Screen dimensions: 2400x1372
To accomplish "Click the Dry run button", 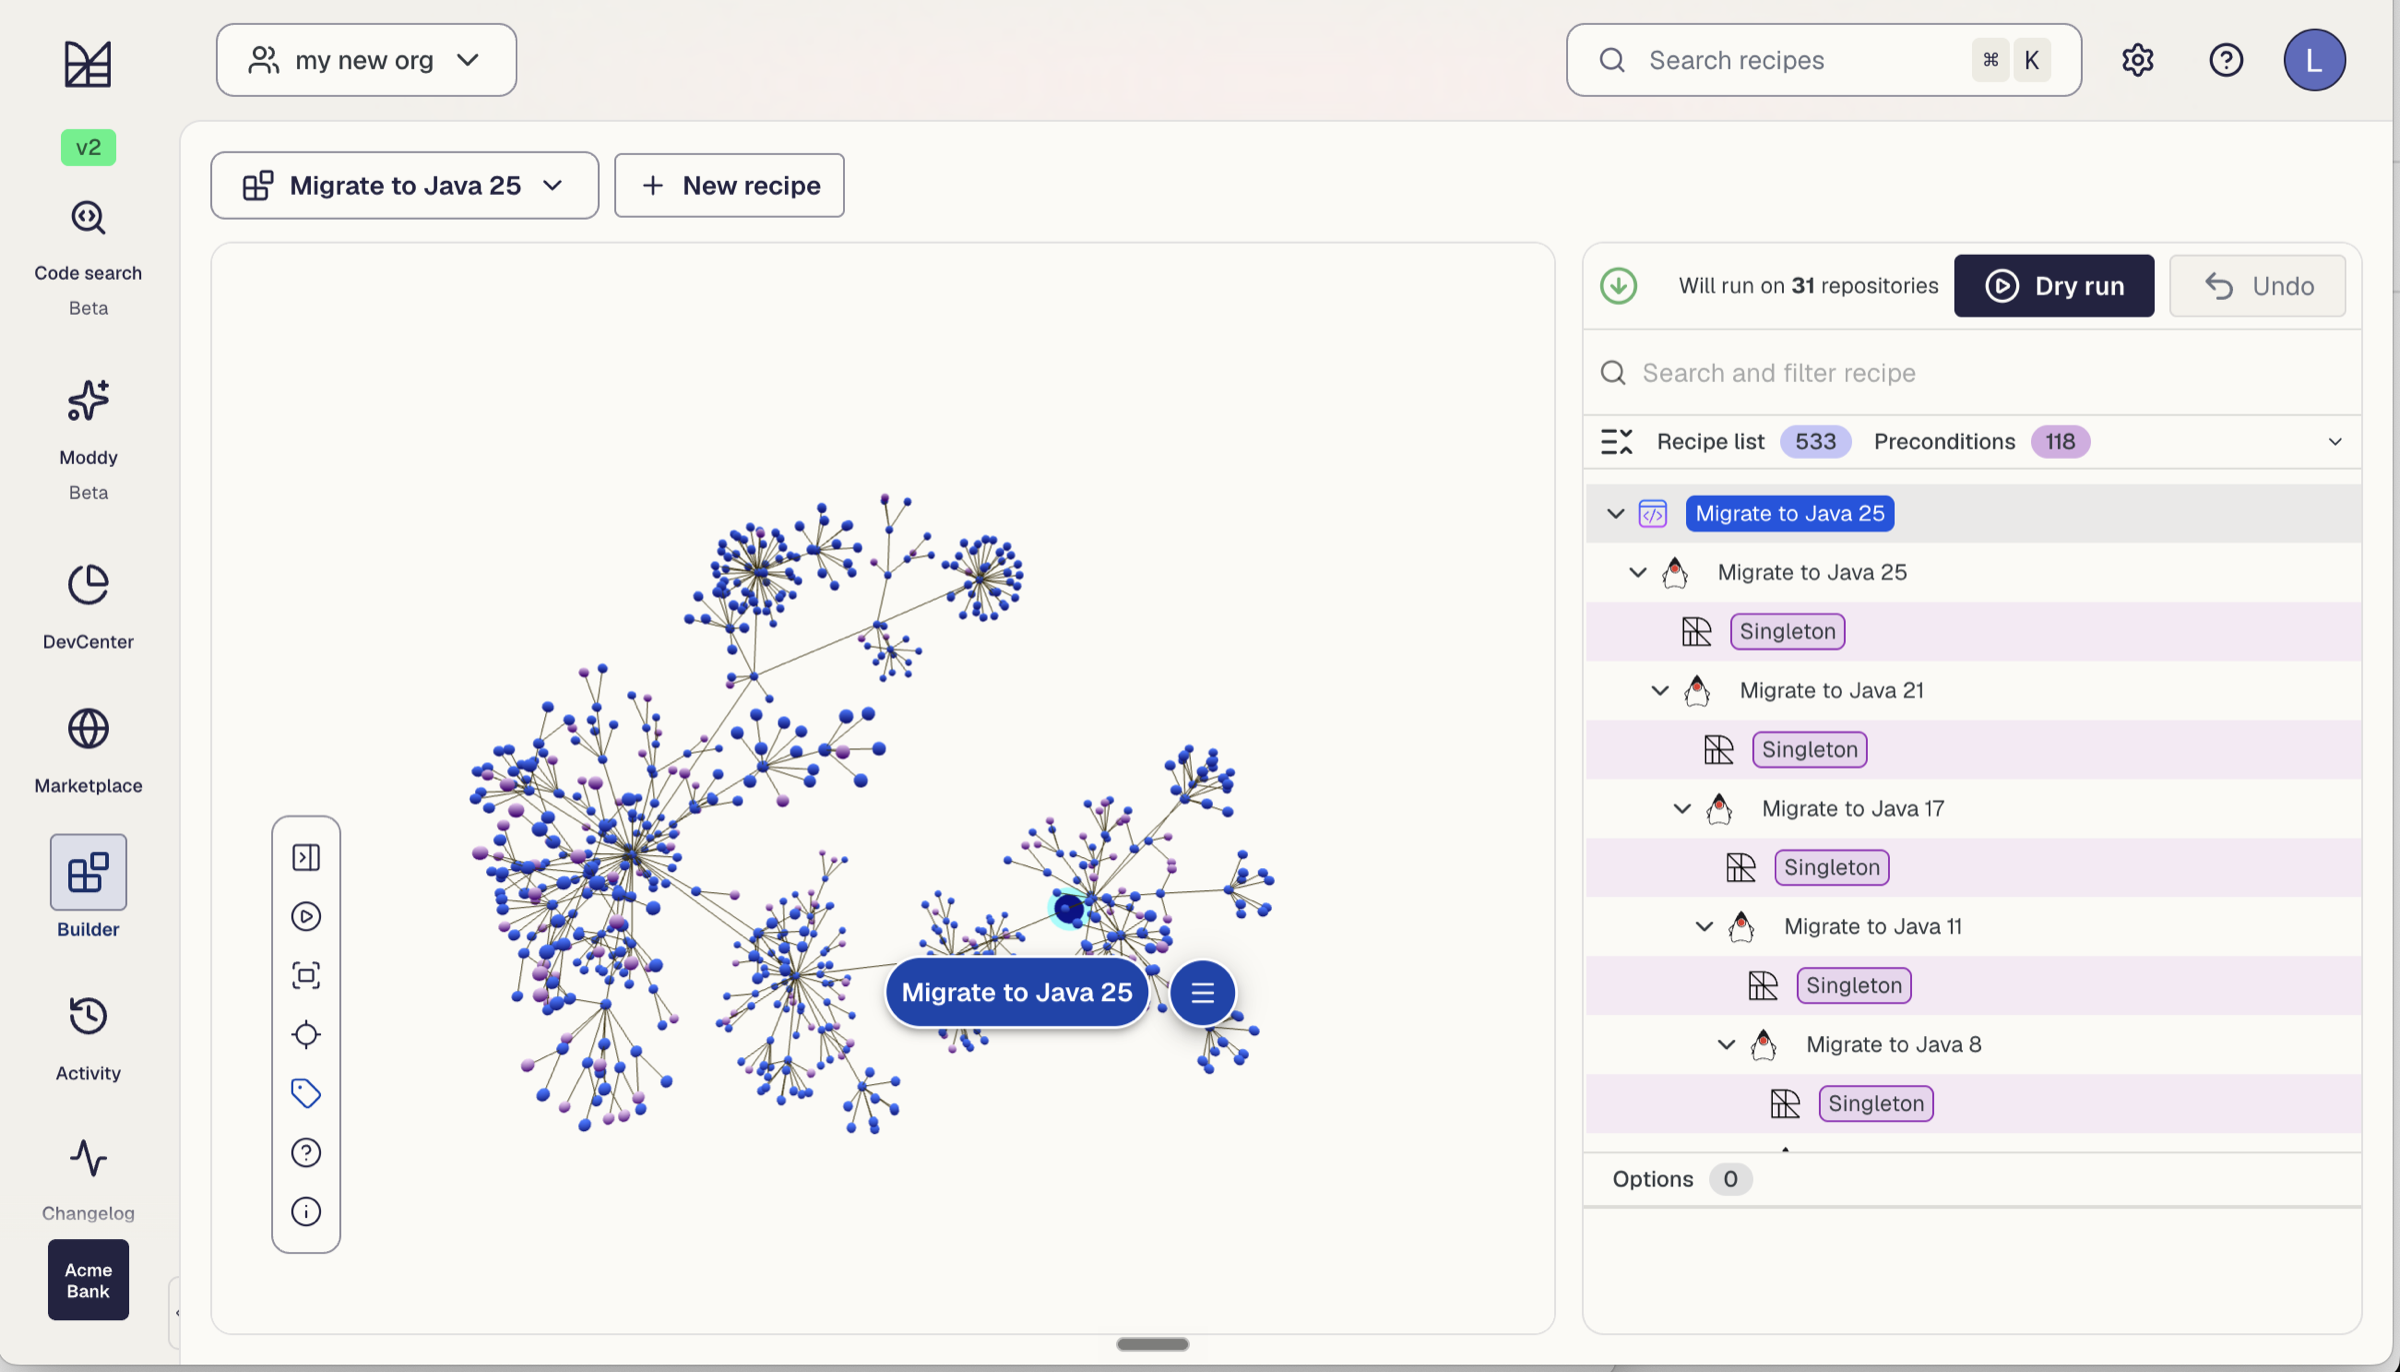I will click(2054, 286).
